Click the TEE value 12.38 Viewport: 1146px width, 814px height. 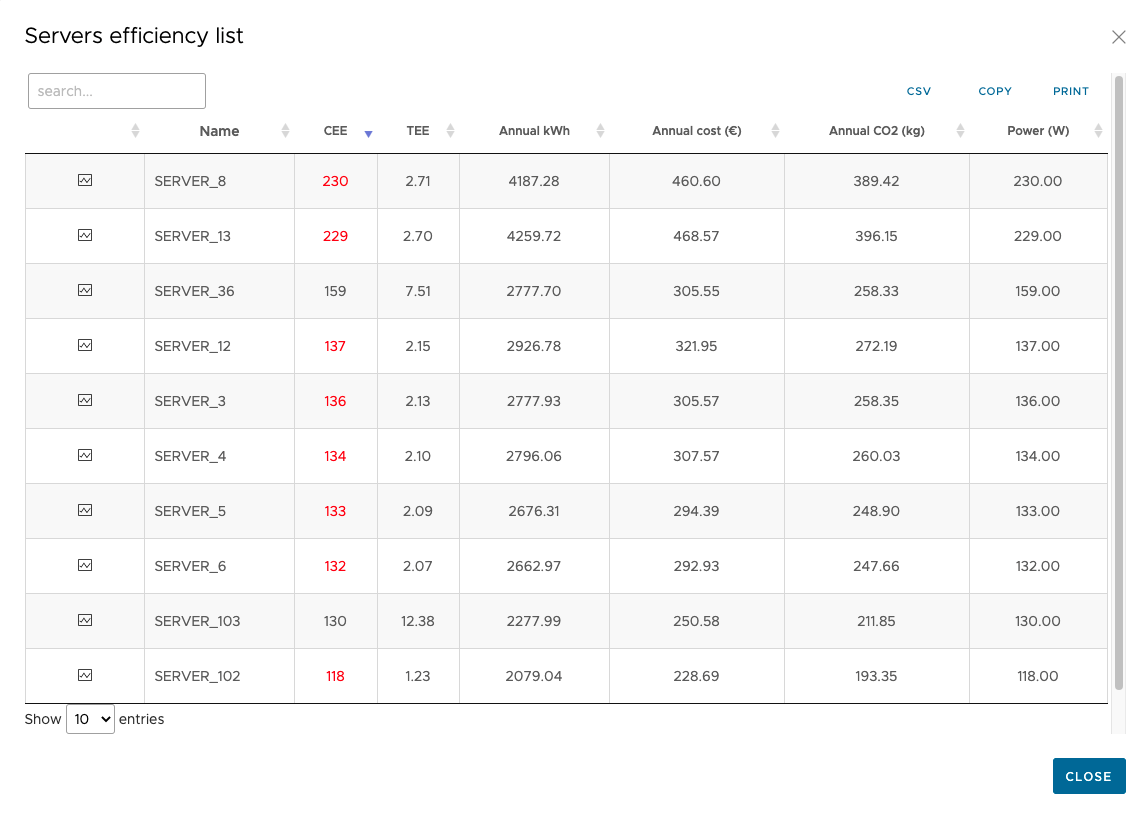click(x=418, y=621)
